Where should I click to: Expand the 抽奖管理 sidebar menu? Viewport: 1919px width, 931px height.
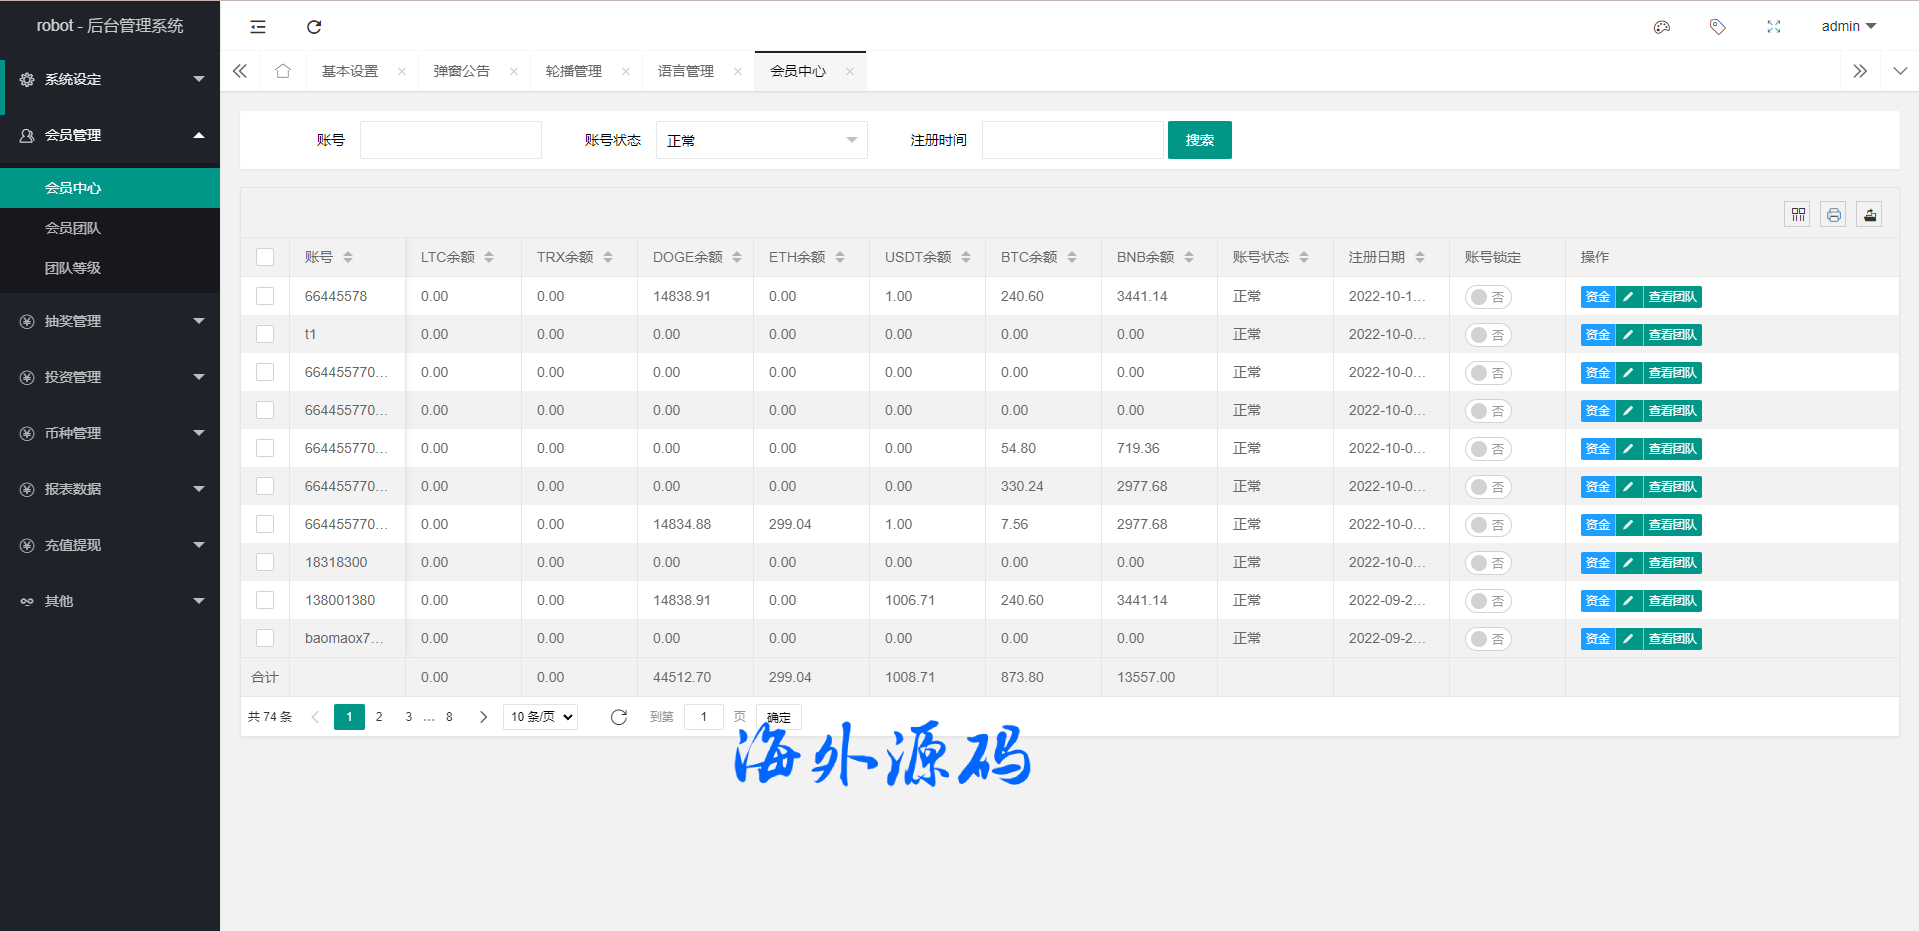(110, 321)
